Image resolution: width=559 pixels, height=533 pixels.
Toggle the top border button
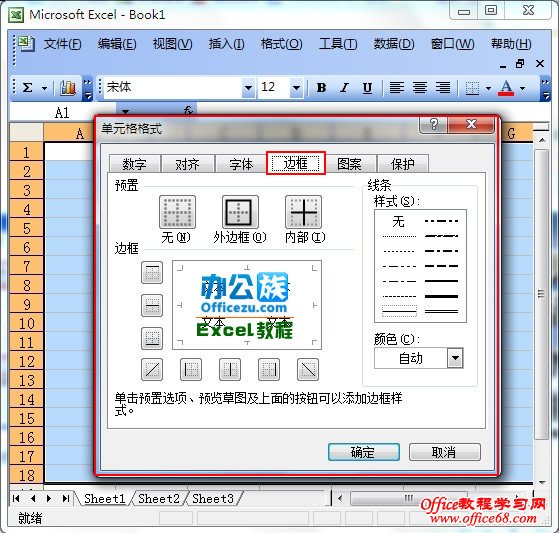click(x=152, y=272)
